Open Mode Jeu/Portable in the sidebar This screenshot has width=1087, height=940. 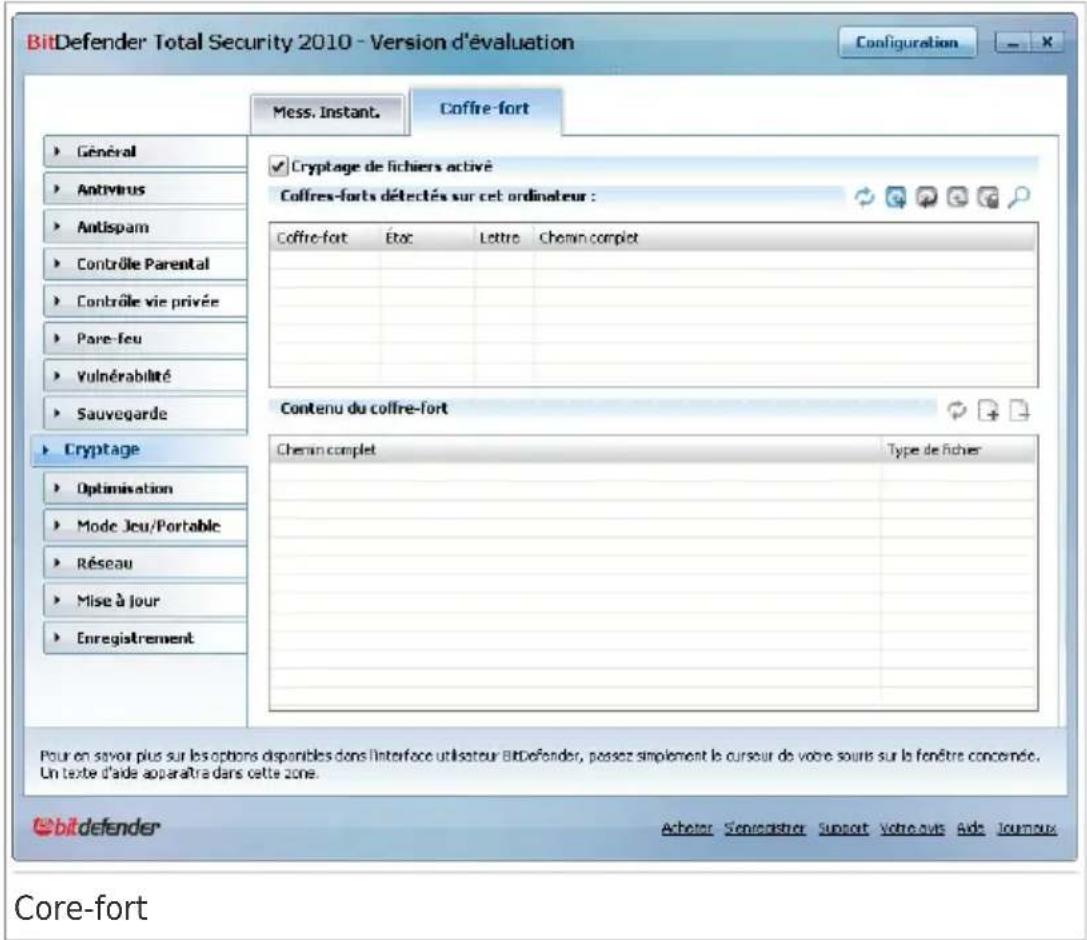click(x=145, y=525)
